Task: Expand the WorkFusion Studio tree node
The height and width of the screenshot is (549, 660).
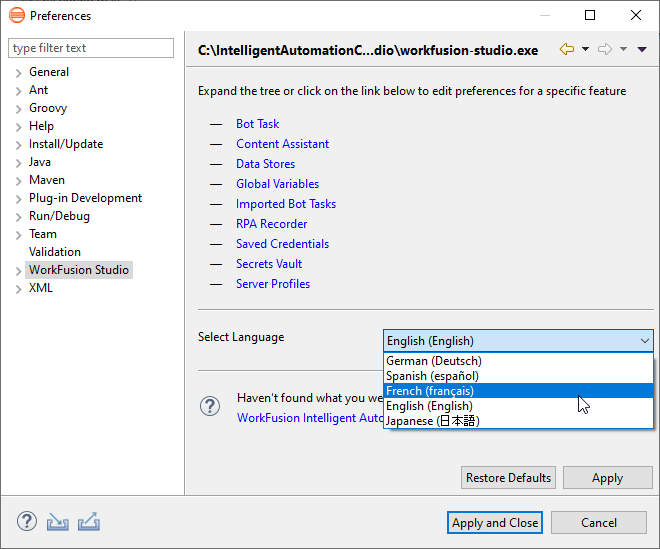Action: pyautogui.click(x=18, y=271)
